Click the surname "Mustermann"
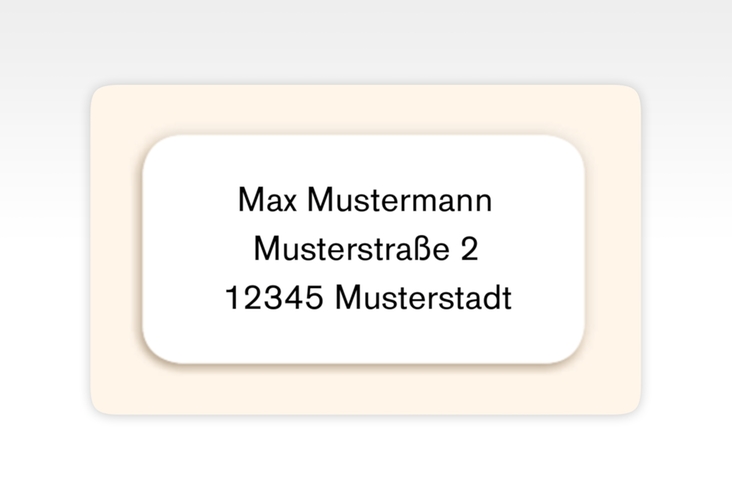This screenshot has width=732, height=500. (399, 200)
